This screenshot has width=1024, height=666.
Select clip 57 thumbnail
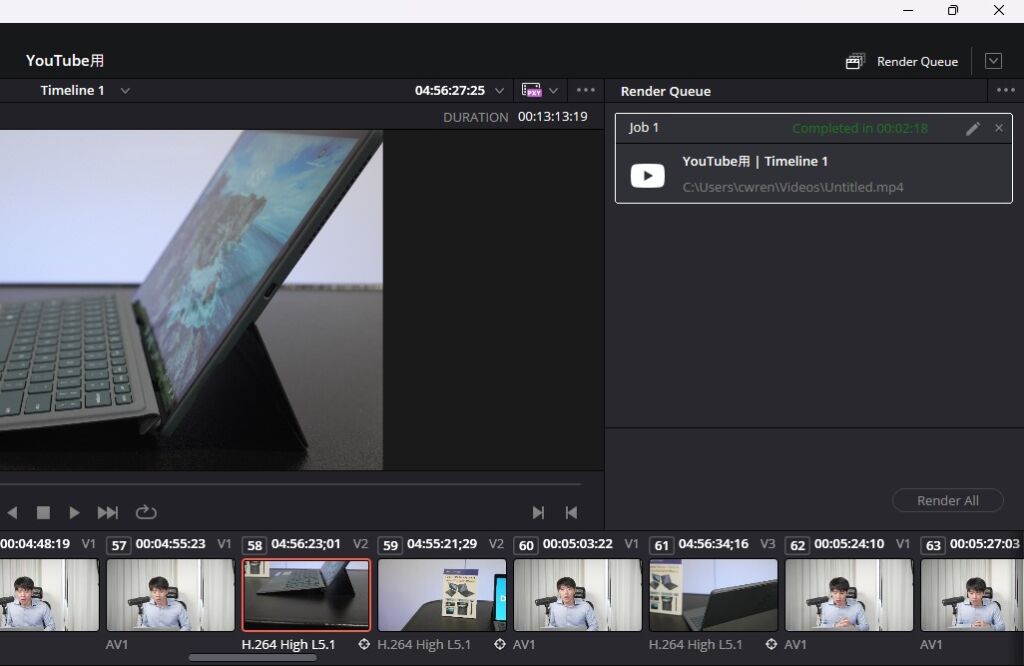(170, 595)
